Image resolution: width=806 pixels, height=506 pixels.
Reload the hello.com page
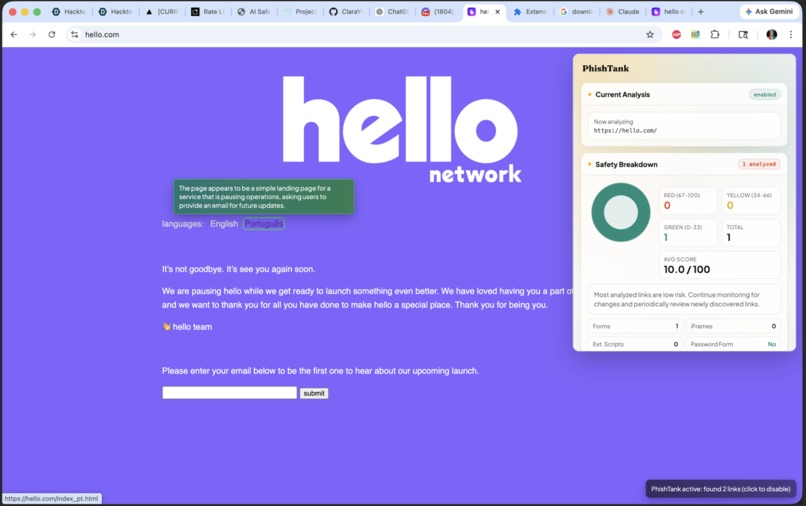(52, 34)
